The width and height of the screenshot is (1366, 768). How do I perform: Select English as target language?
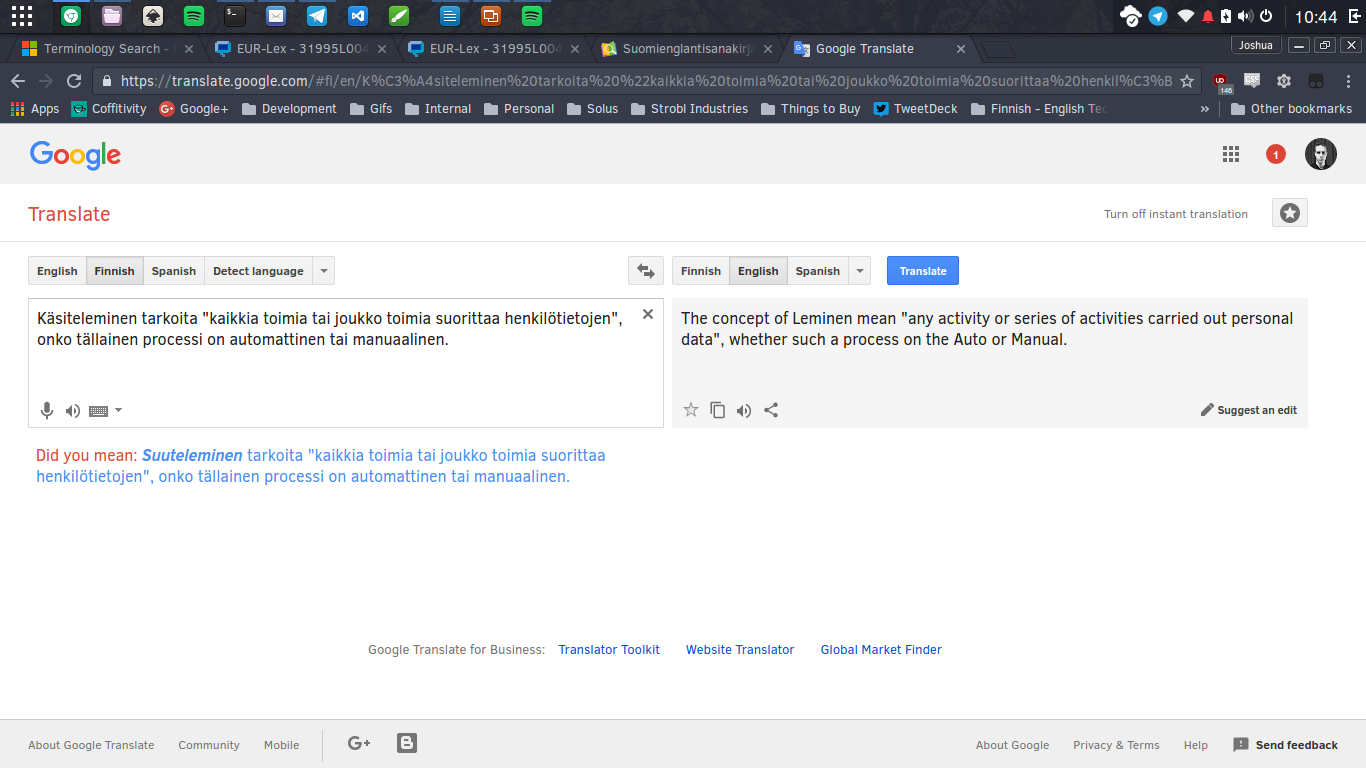(x=758, y=271)
